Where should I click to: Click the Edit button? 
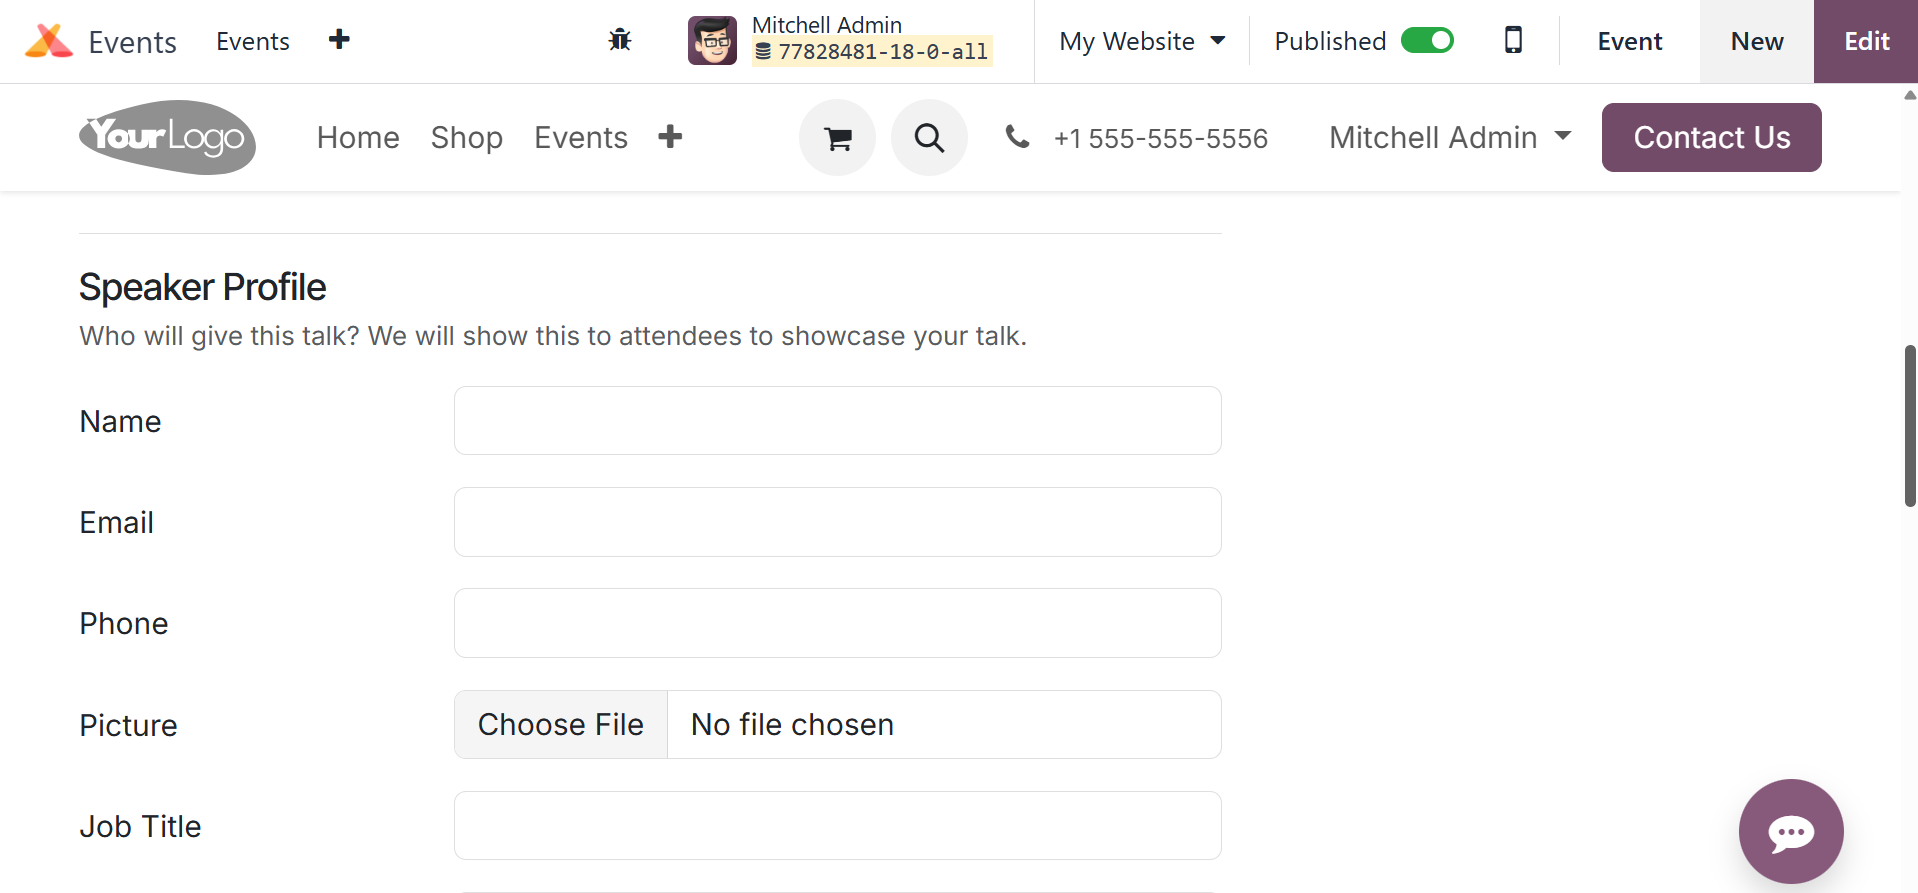1866,41
